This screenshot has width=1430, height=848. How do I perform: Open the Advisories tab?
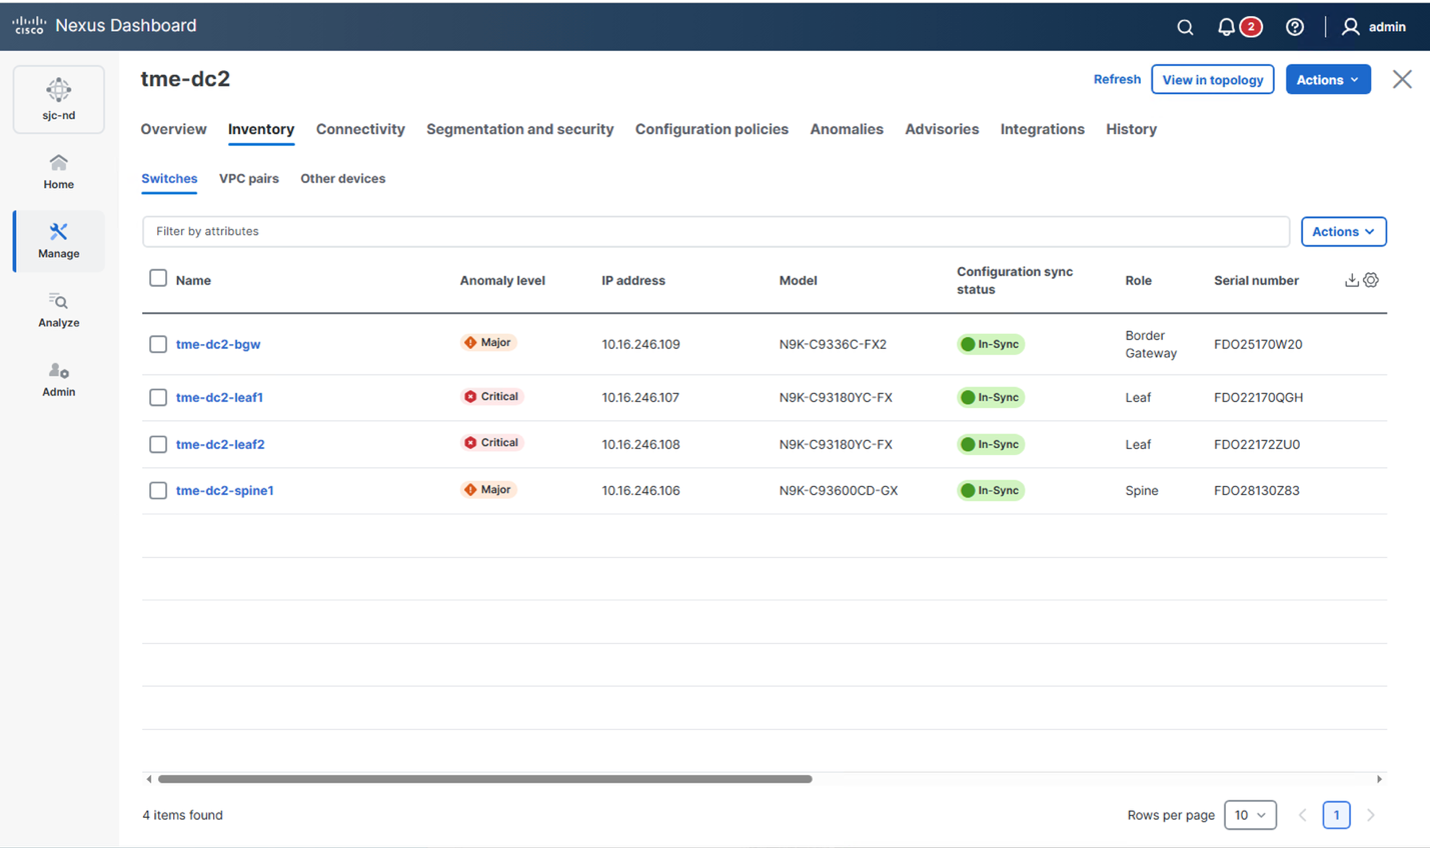click(942, 129)
